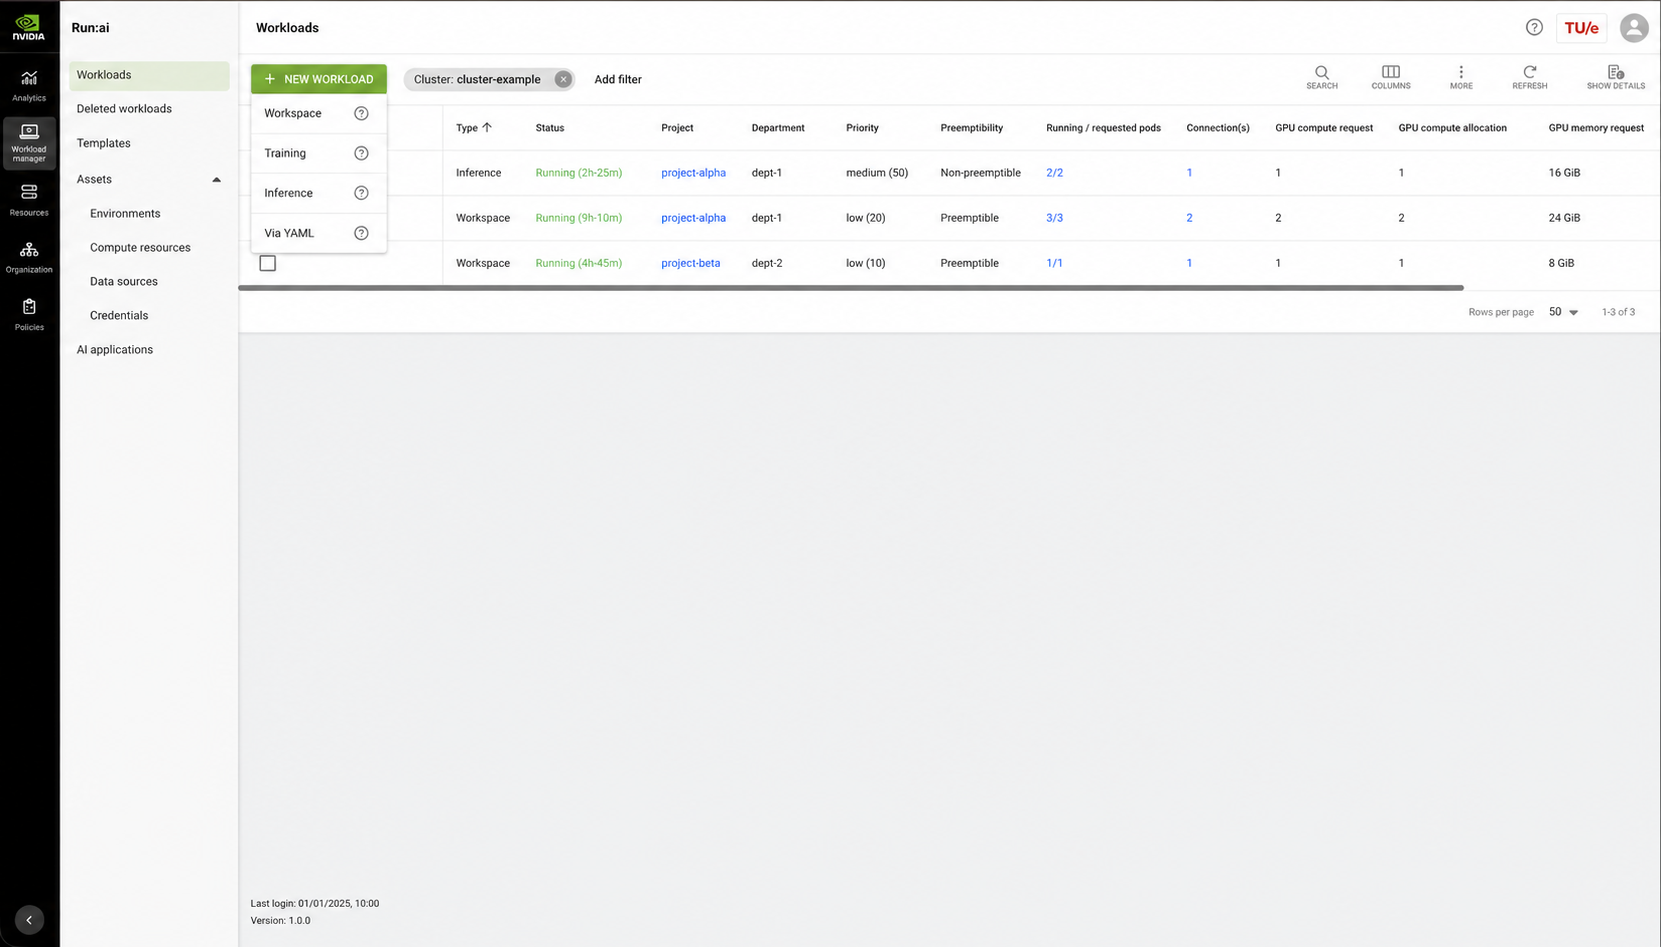Open the 2/2 running pods link
This screenshot has height=947, width=1661.
1054,173
